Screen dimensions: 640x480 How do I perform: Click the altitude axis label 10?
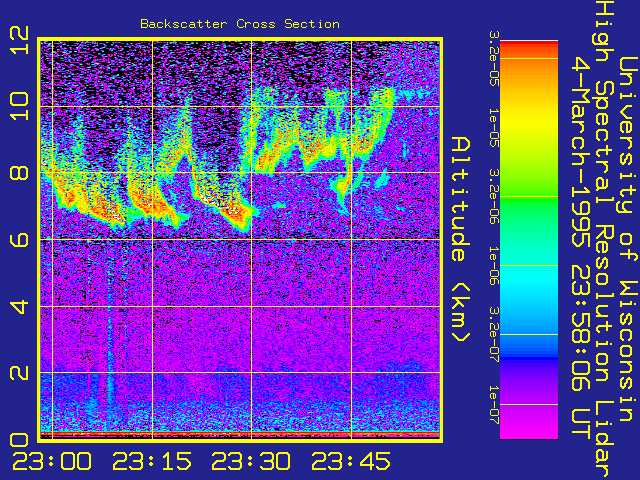point(20,106)
